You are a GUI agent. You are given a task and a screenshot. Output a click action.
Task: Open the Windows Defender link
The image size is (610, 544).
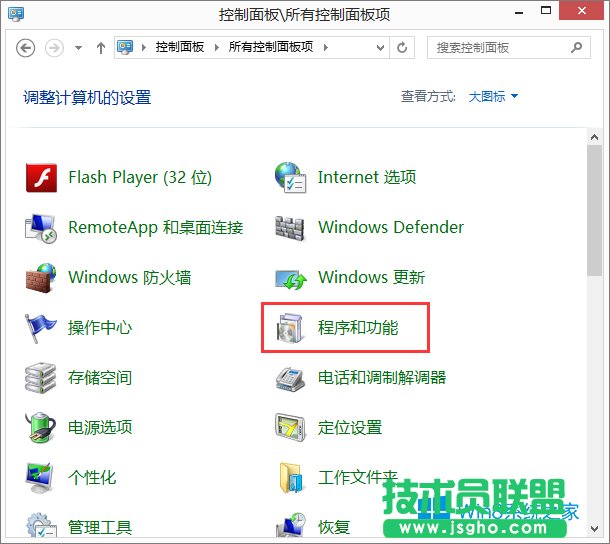pyautogui.click(x=391, y=227)
